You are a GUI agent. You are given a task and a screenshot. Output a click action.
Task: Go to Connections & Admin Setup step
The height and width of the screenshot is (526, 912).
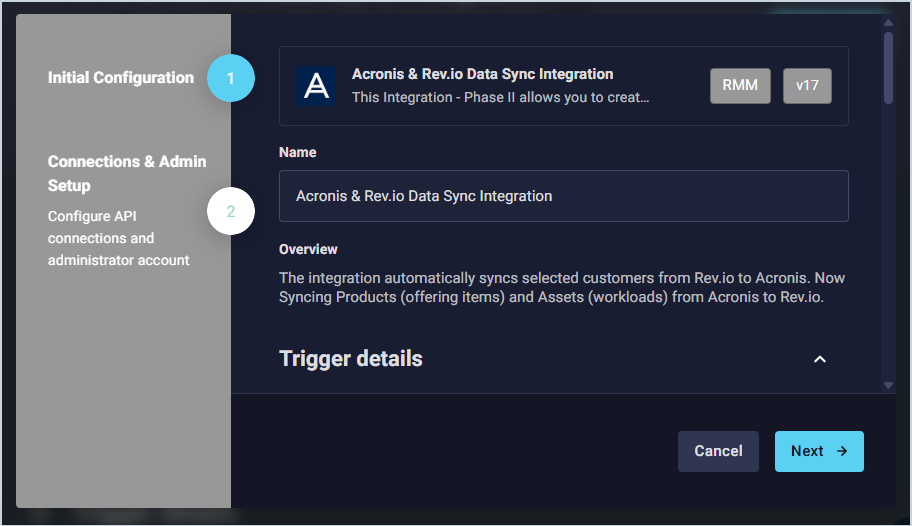coord(127,173)
